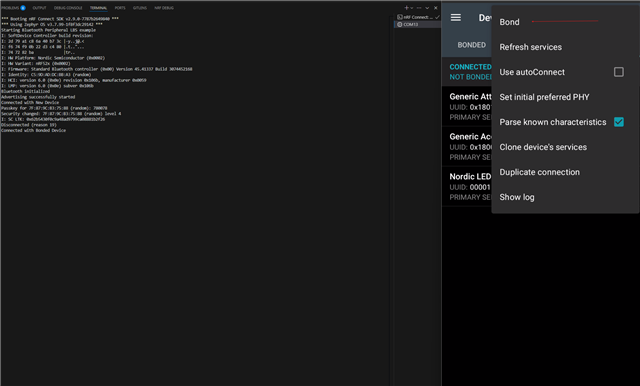Screen dimensions: 640x386
Task: Select the COM13 terminal entry
Action: [x=418, y=24]
